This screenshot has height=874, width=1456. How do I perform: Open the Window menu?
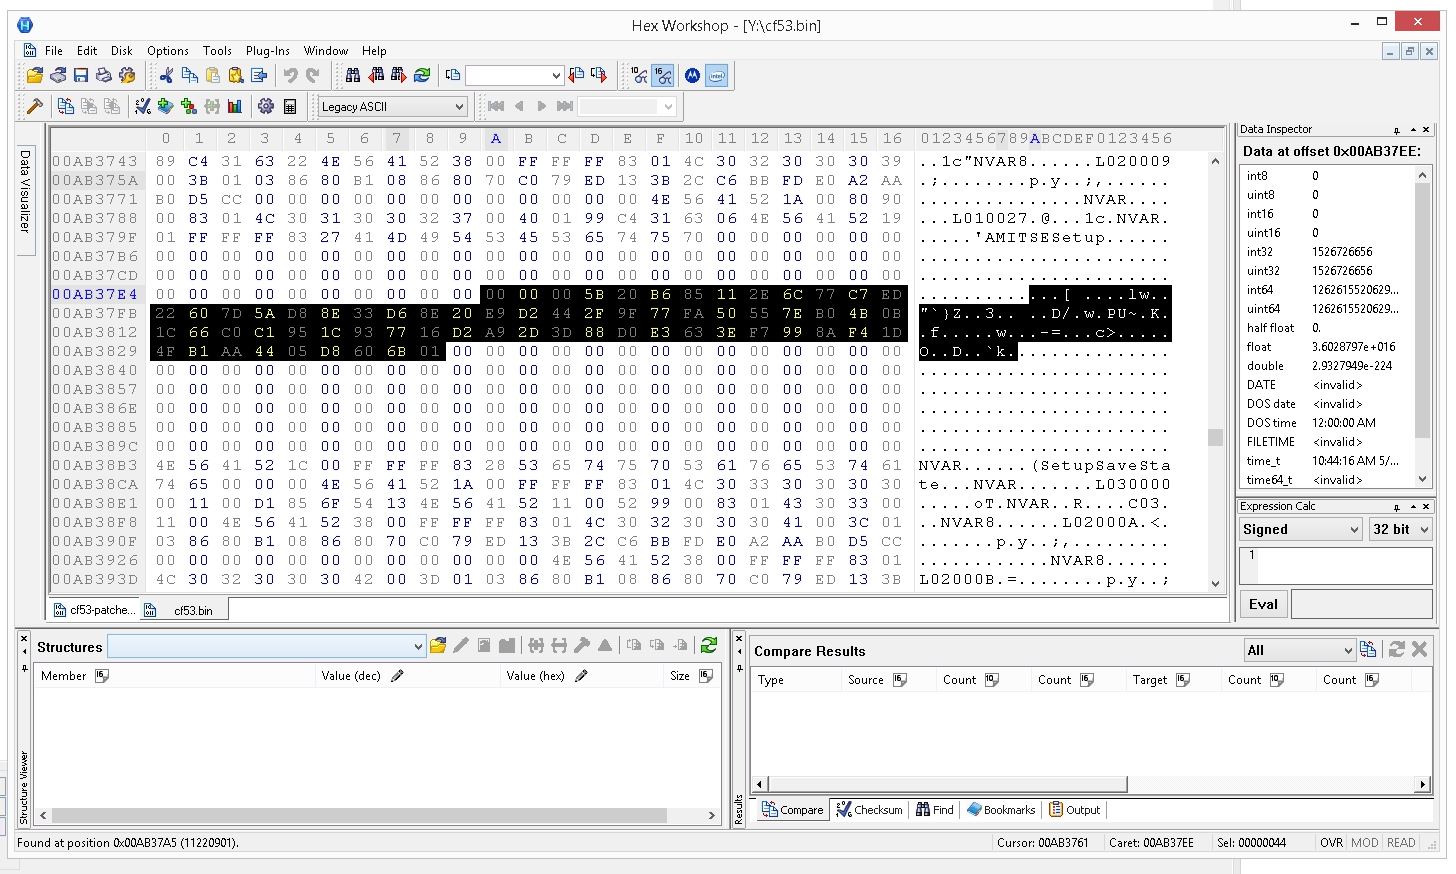[x=326, y=51]
